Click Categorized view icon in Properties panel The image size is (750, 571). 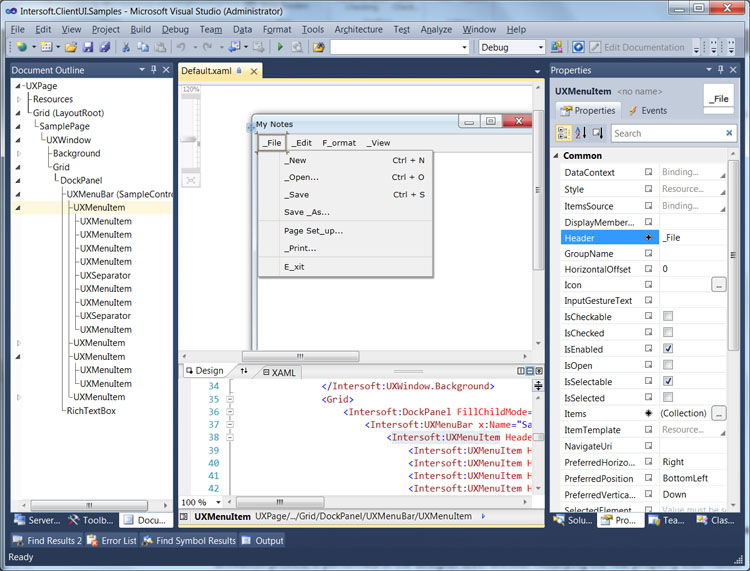click(564, 133)
